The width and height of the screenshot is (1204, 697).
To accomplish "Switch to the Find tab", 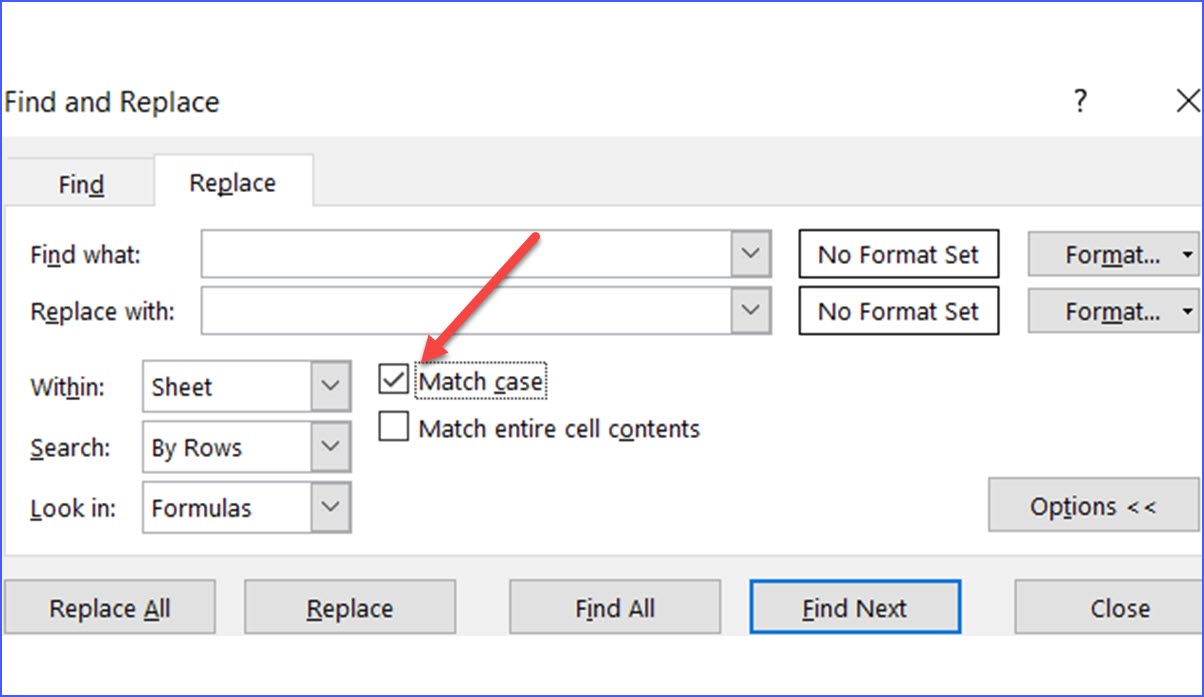I will [80, 183].
